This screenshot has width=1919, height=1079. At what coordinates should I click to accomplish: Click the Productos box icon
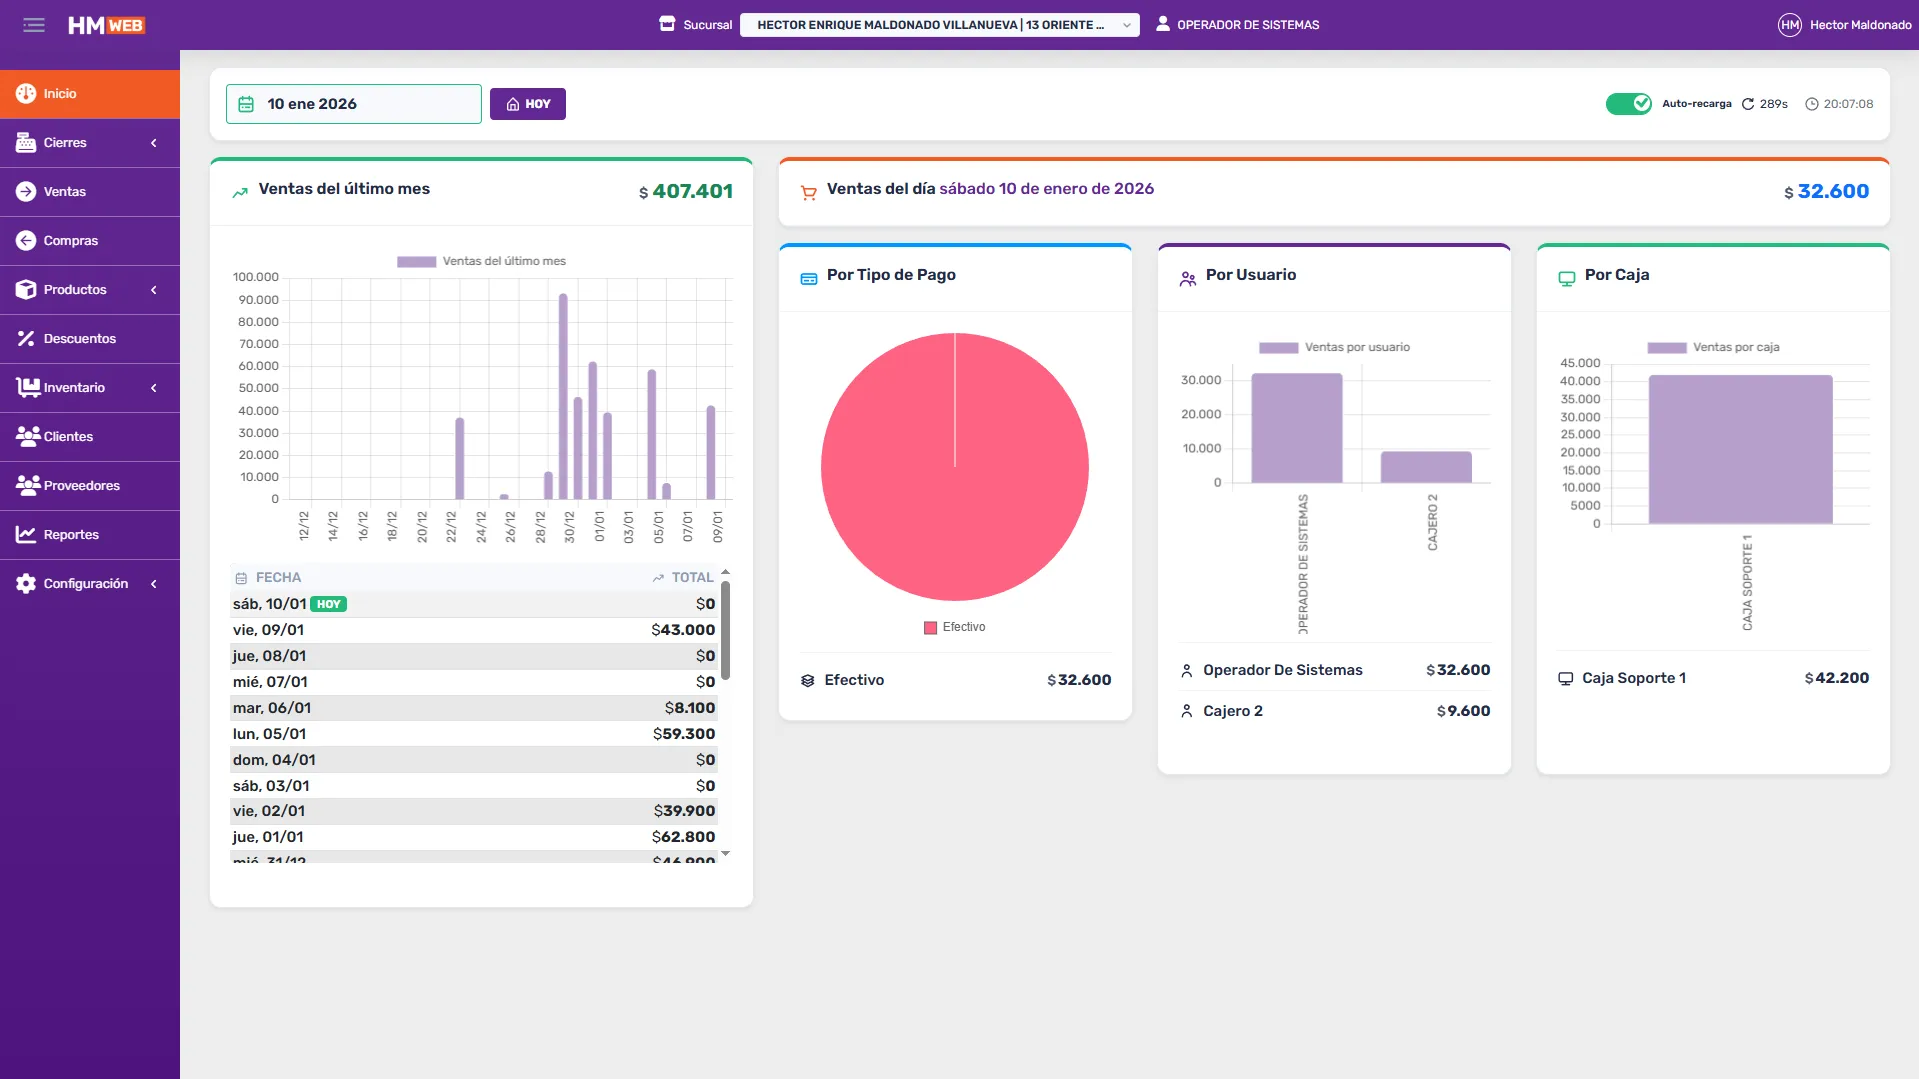[26, 289]
